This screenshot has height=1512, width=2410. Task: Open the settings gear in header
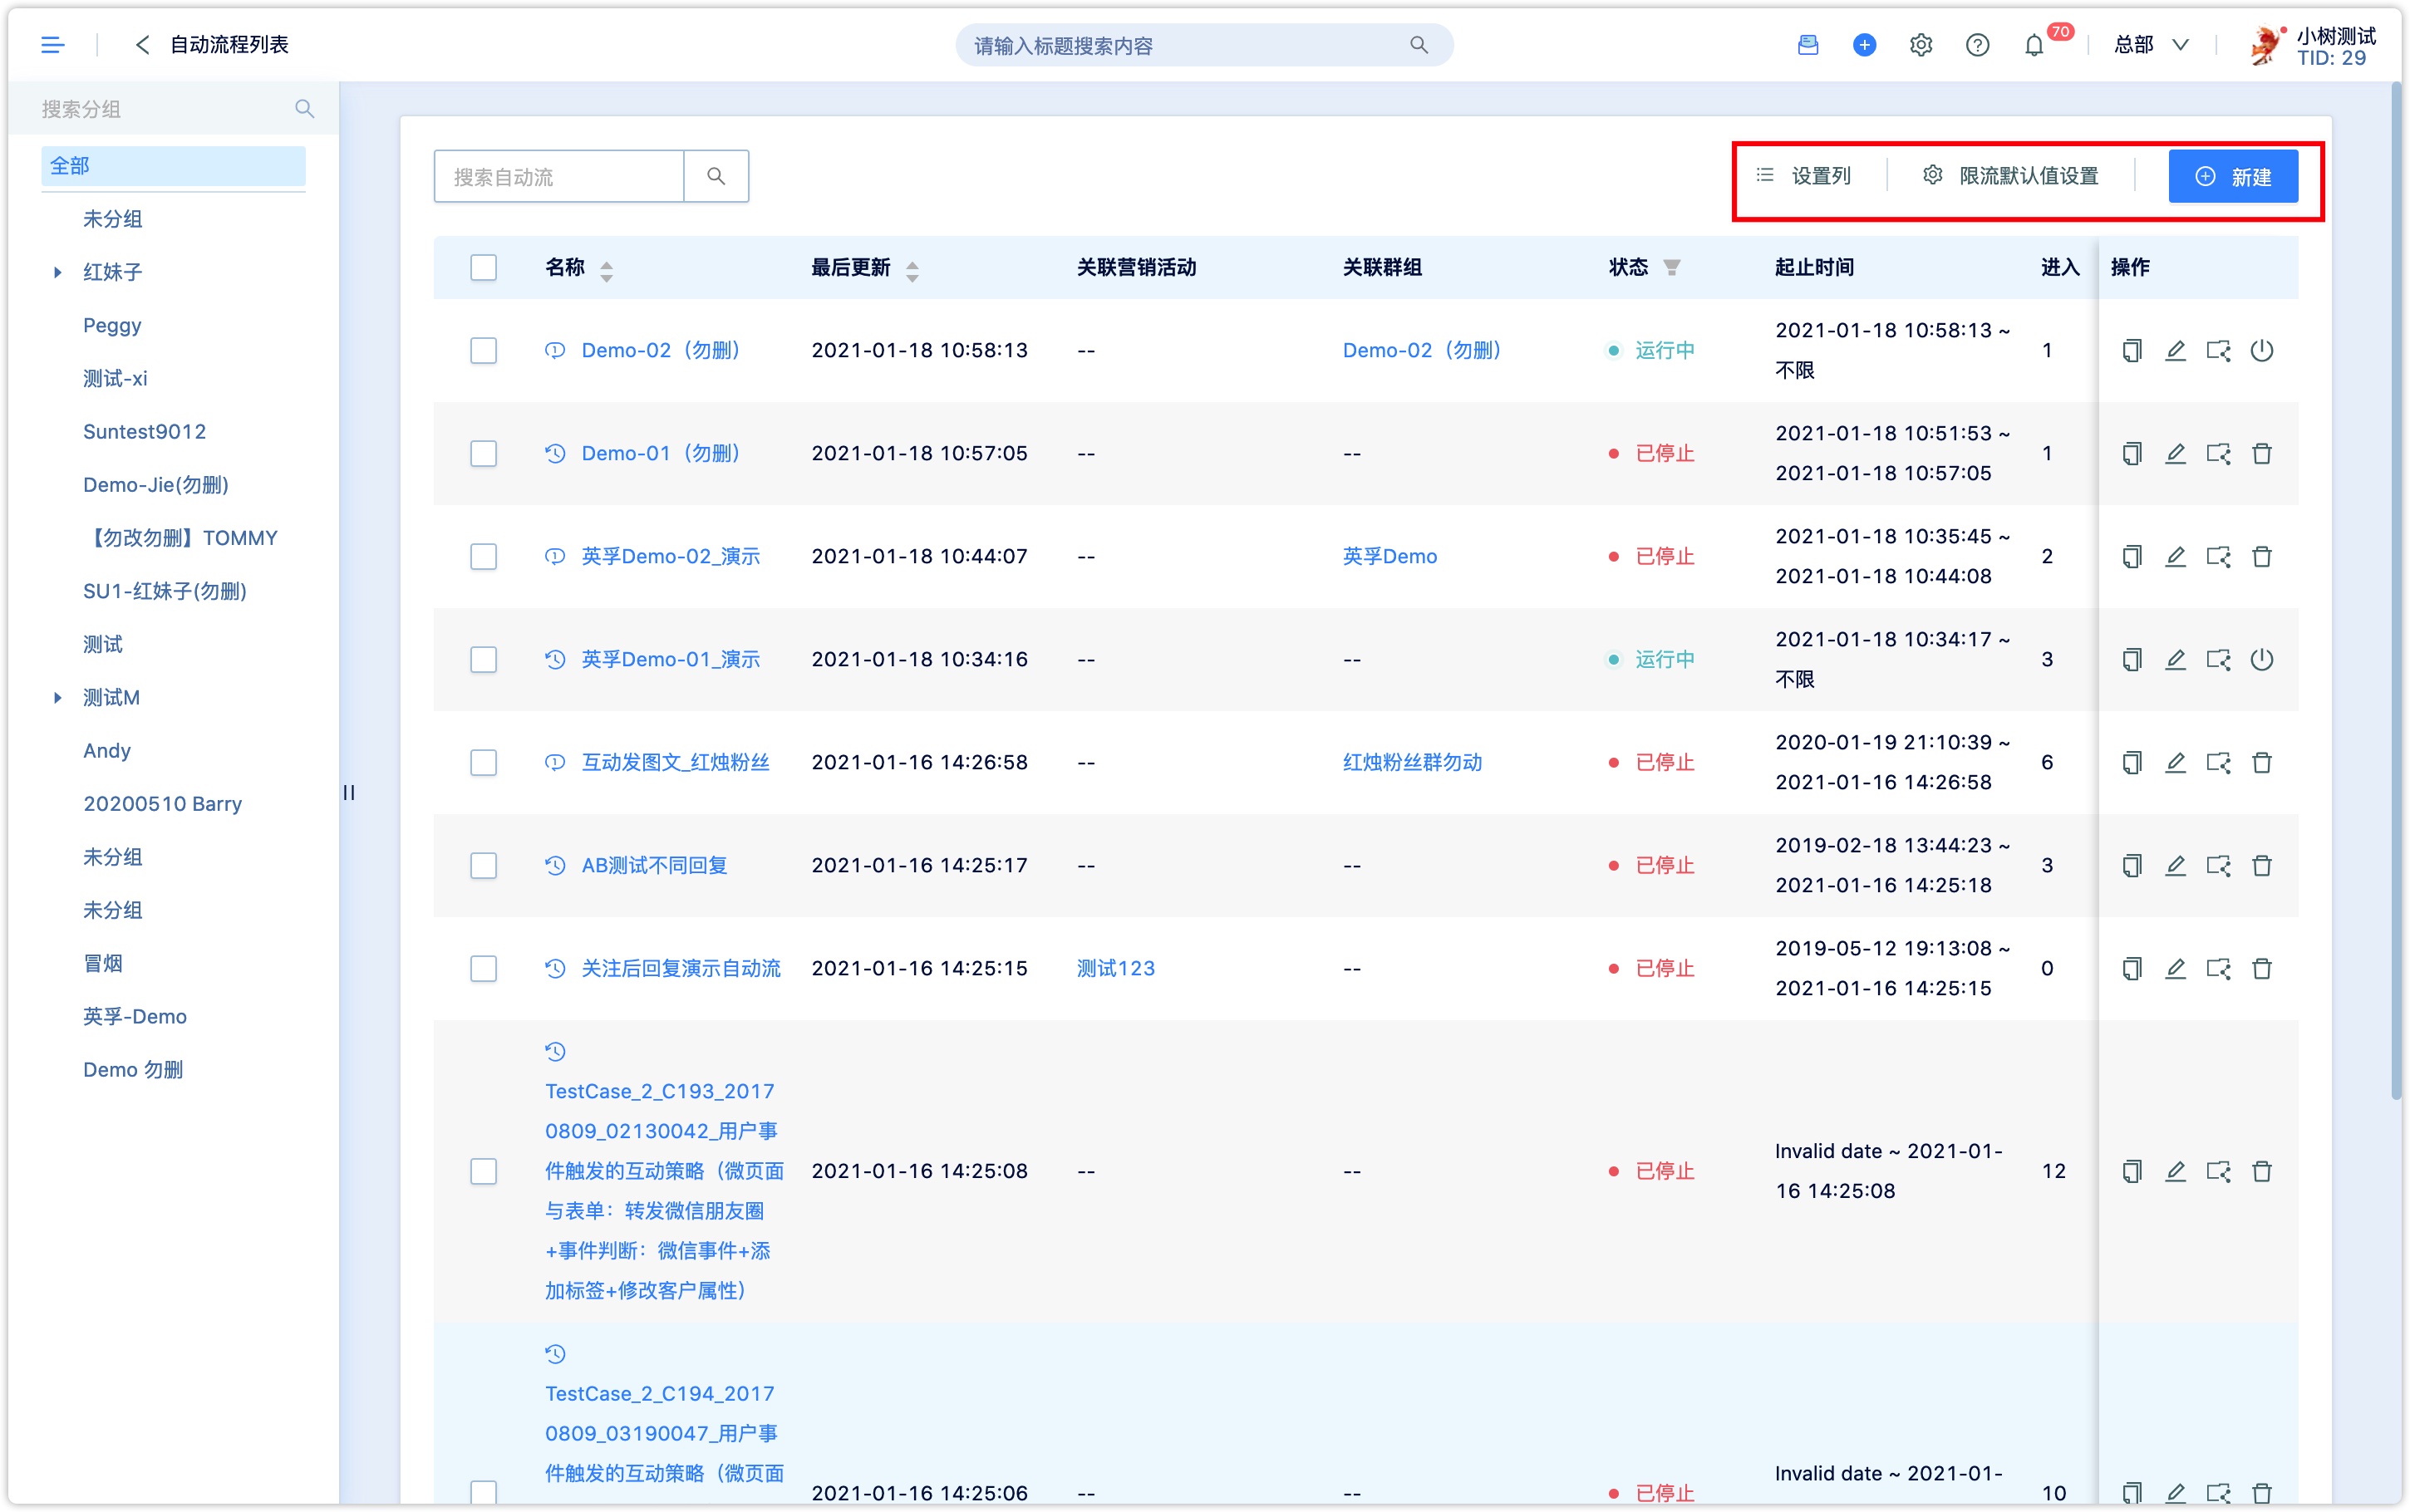tap(1920, 45)
